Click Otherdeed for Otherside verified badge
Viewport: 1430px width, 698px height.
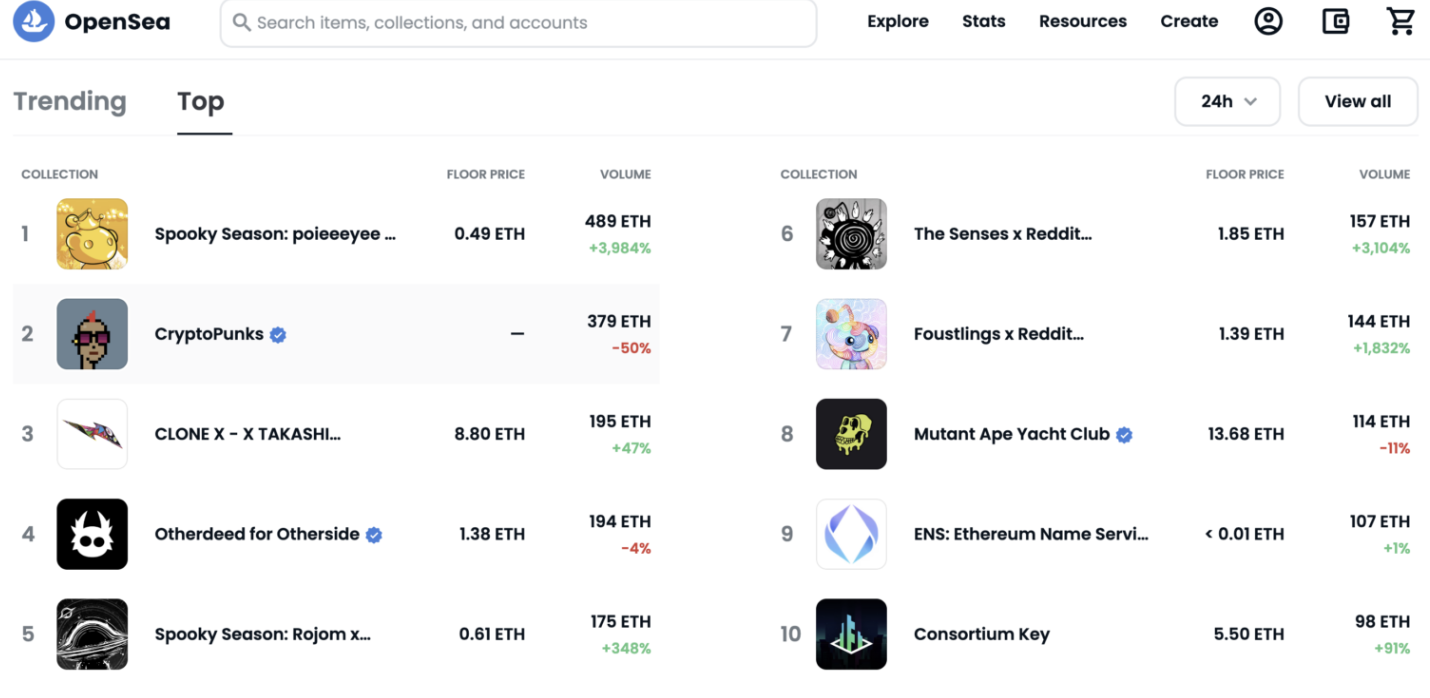[374, 535]
